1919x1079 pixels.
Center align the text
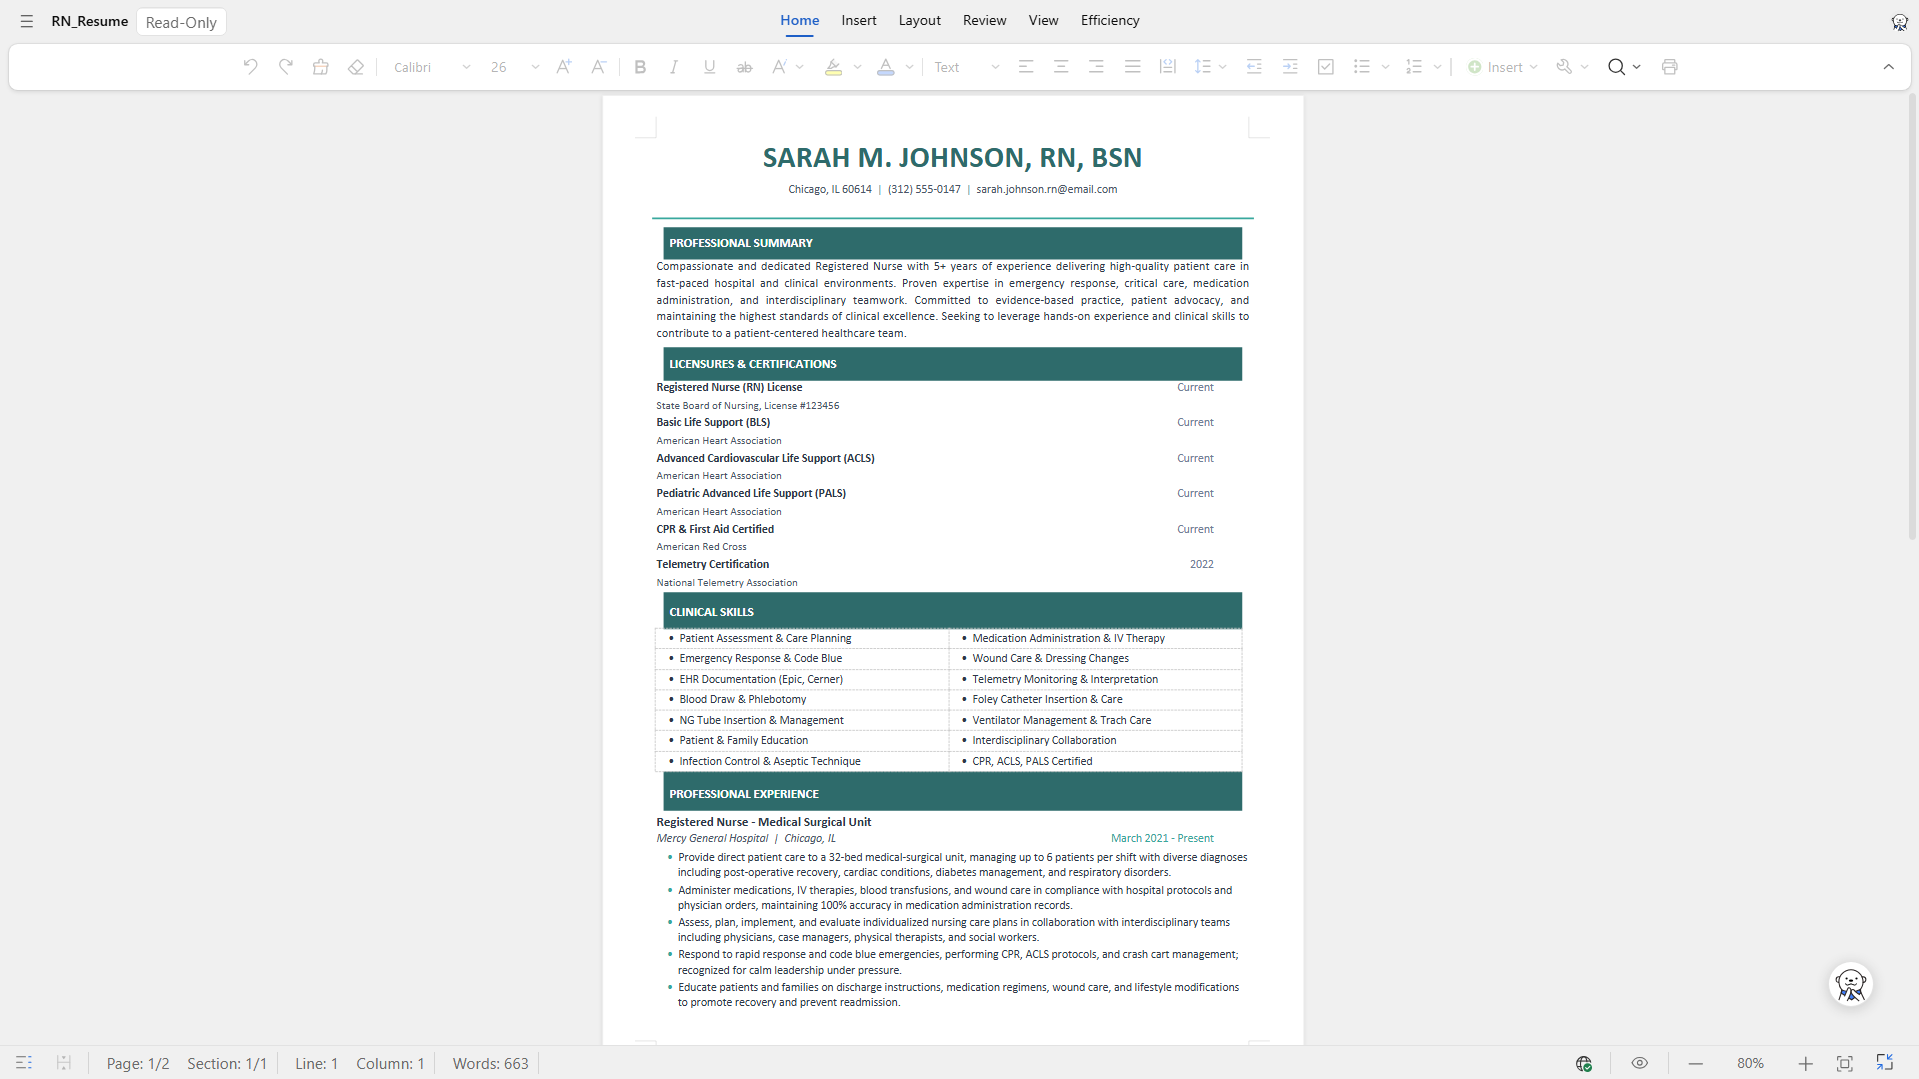tap(1061, 67)
